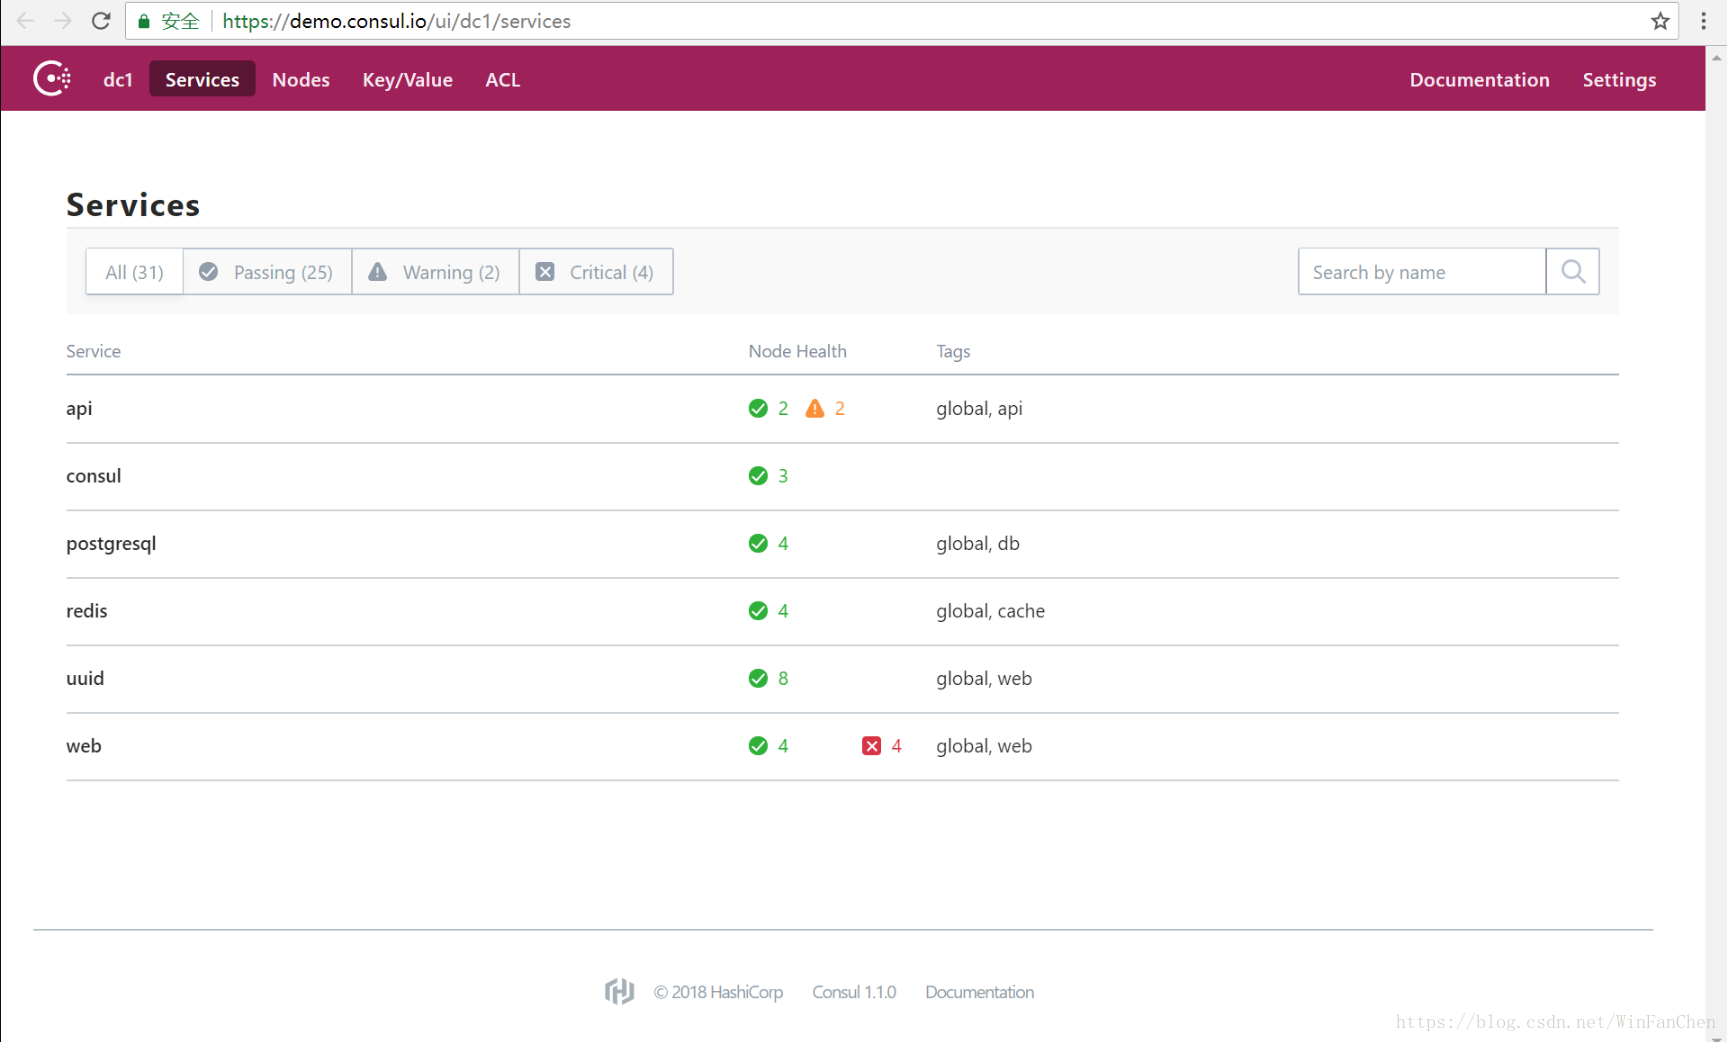
Task: Click the page vertical scrollbar up arrow
Action: click(1716, 57)
